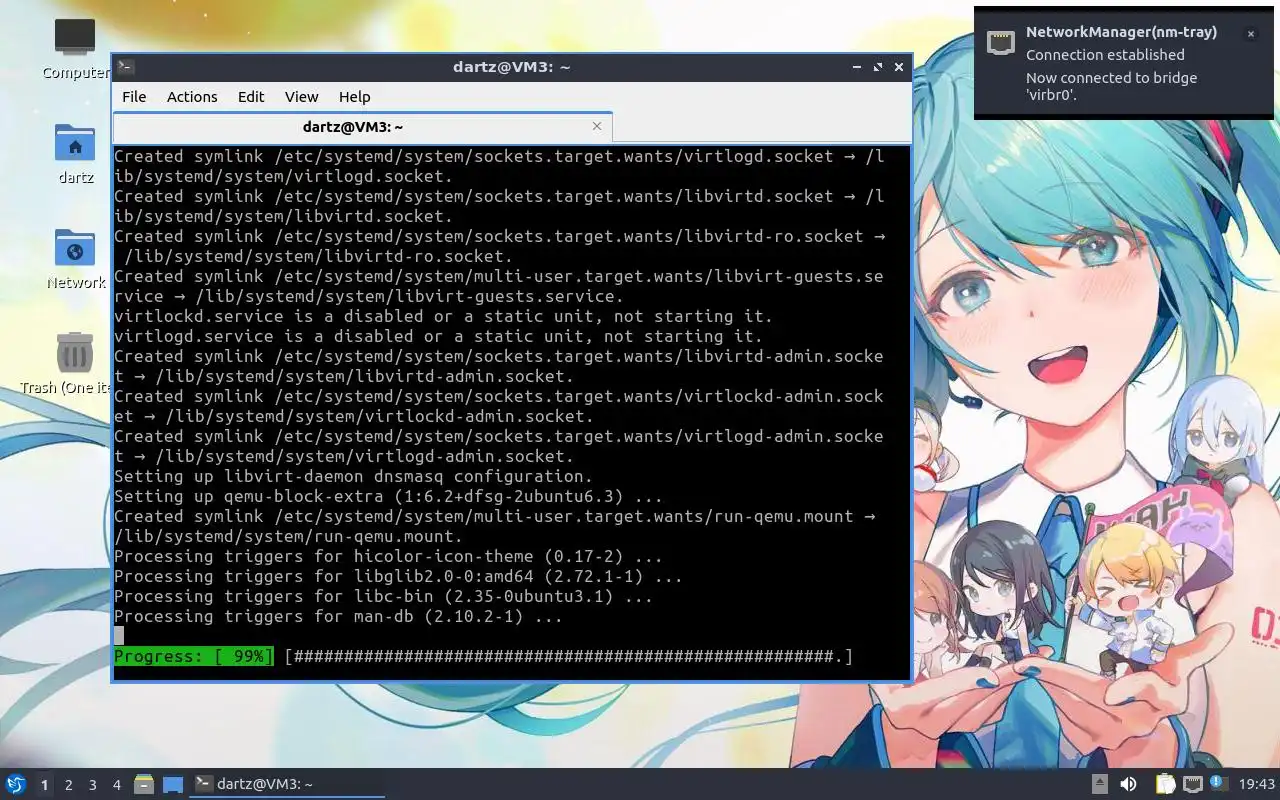Open the terminal Actions menu

coord(192,96)
